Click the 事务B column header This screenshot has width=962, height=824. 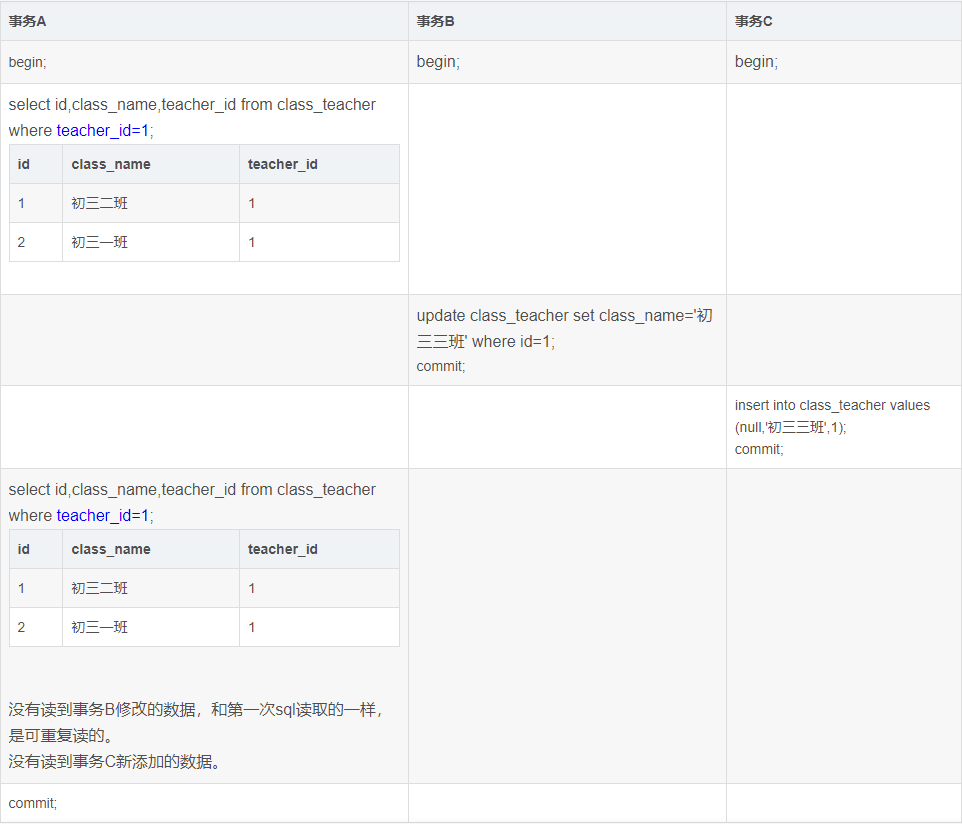pyautogui.click(x=568, y=21)
